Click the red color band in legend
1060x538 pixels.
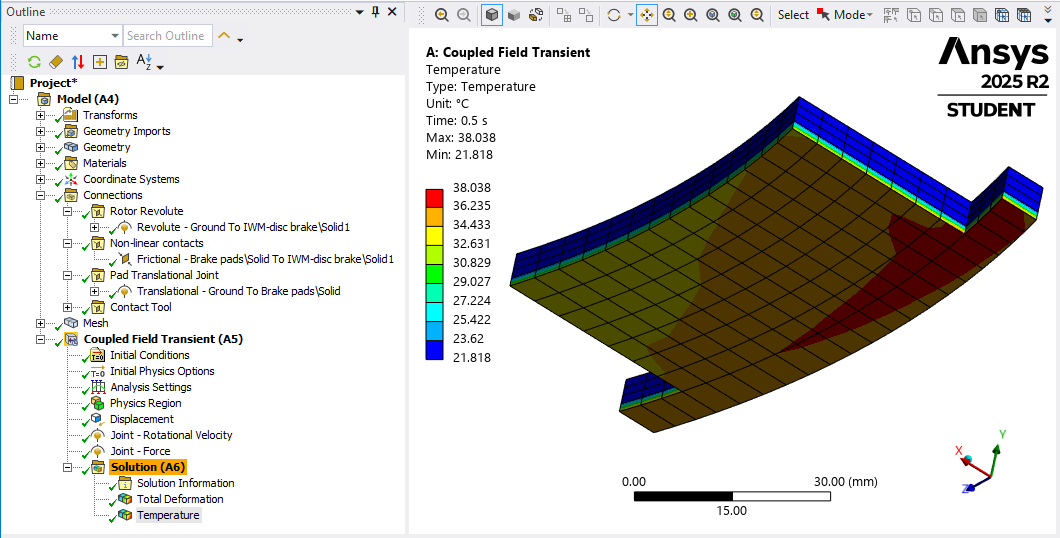434,196
